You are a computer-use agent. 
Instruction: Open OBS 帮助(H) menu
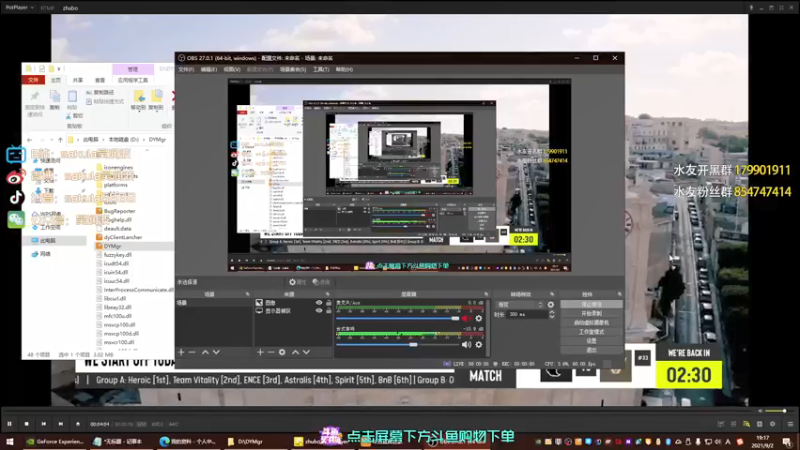tap(344, 69)
